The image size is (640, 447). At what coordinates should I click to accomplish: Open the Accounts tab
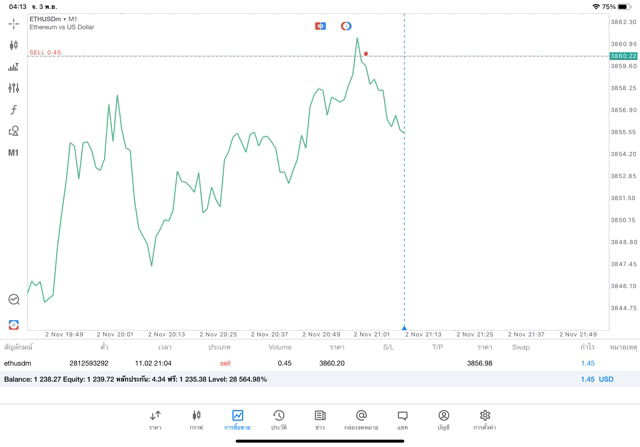[443, 418]
